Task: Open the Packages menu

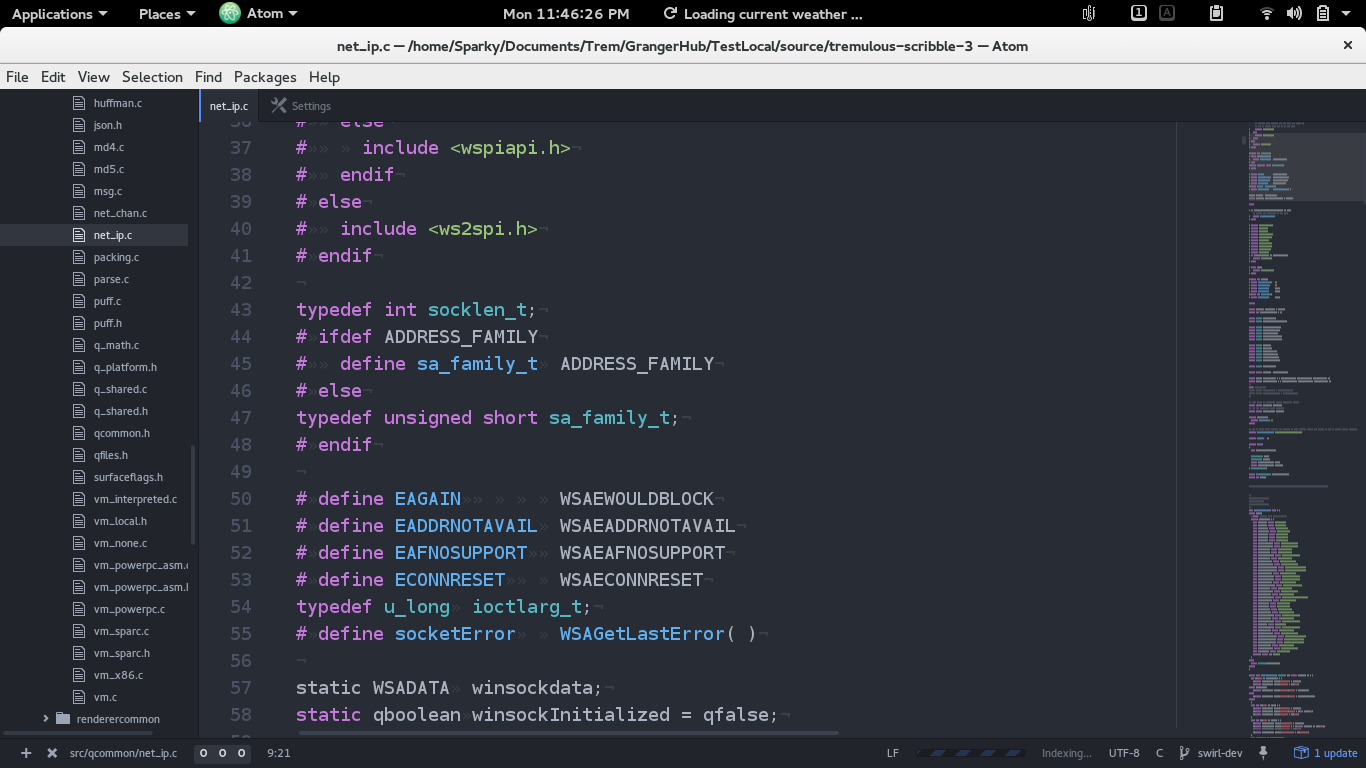Action: click(265, 77)
